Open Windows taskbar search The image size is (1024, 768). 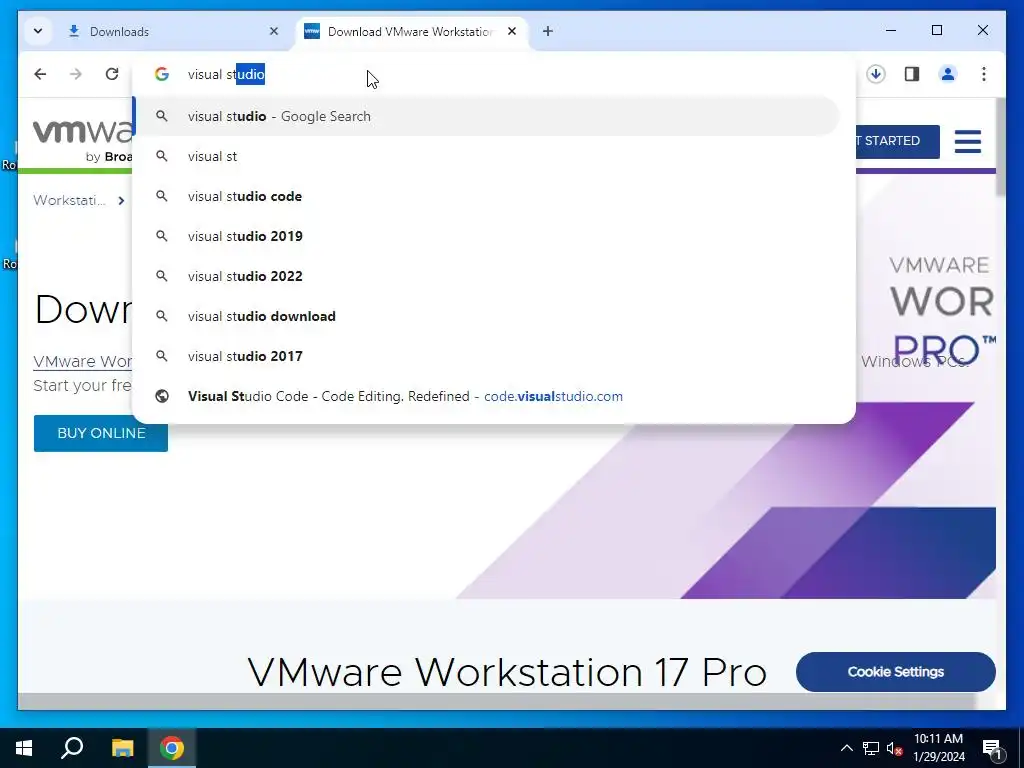[72, 748]
